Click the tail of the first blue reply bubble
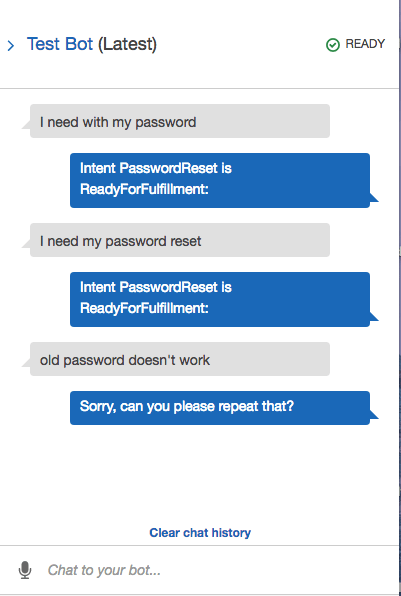 (374, 198)
